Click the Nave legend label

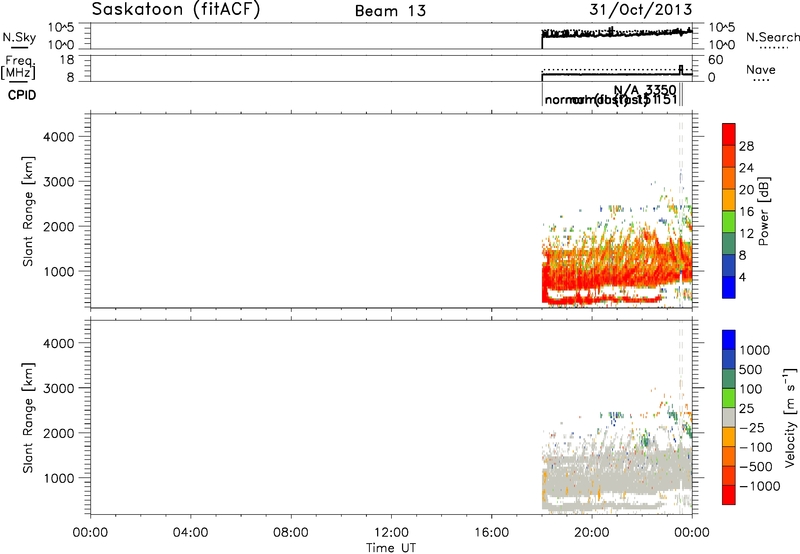coord(761,69)
